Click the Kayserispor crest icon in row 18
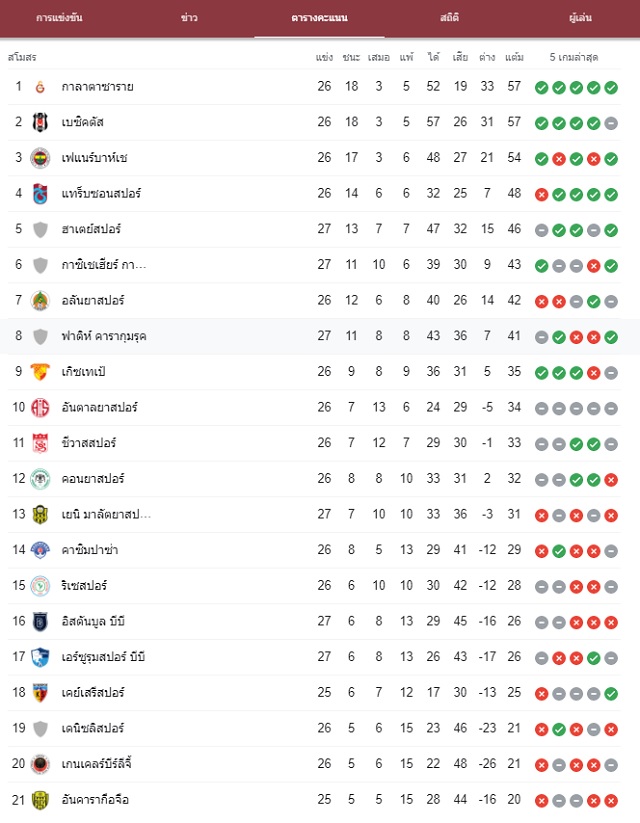Screen dimensions: 640x823 40,693
